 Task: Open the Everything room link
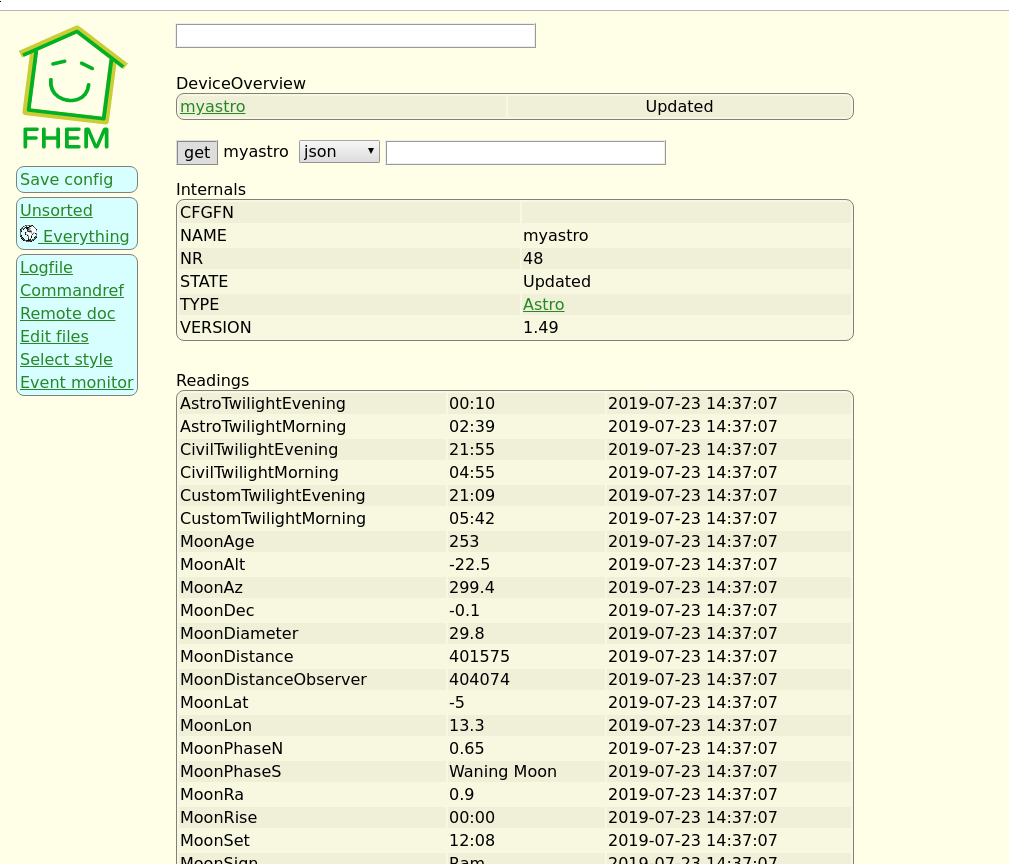click(86, 237)
